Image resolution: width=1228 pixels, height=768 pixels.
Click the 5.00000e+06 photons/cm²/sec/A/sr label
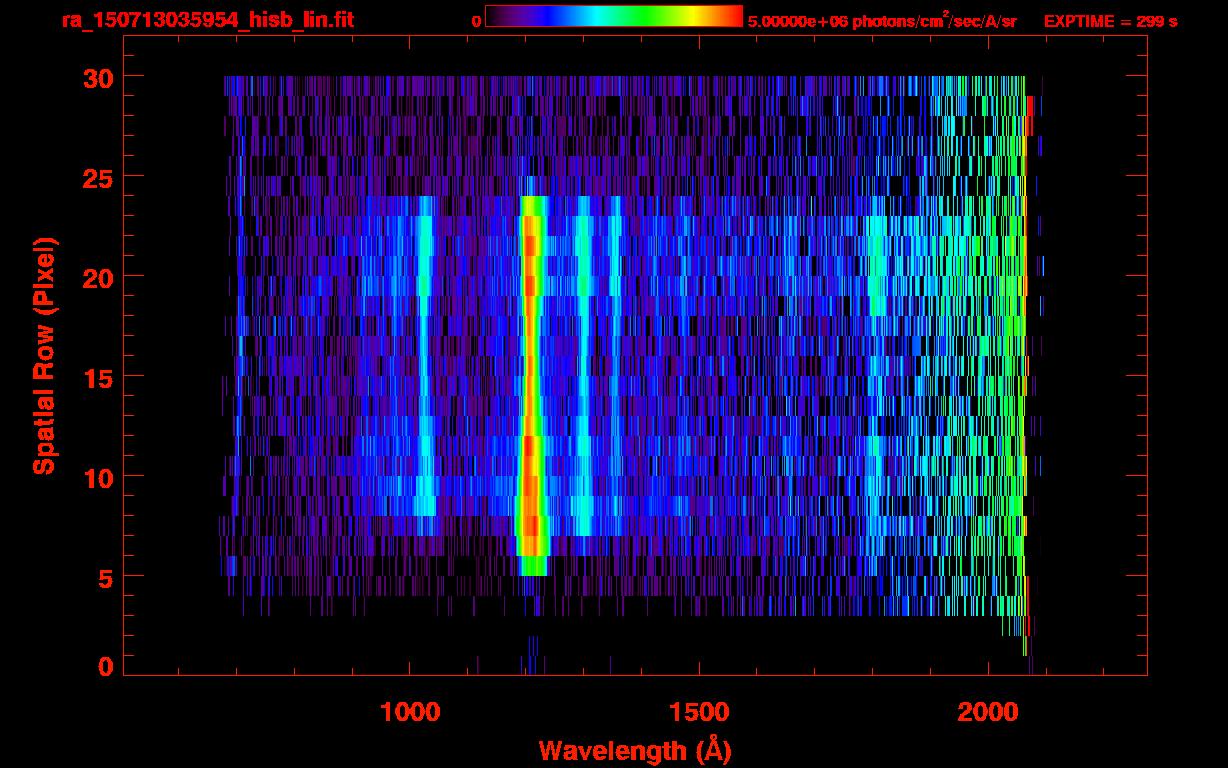point(882,20)
